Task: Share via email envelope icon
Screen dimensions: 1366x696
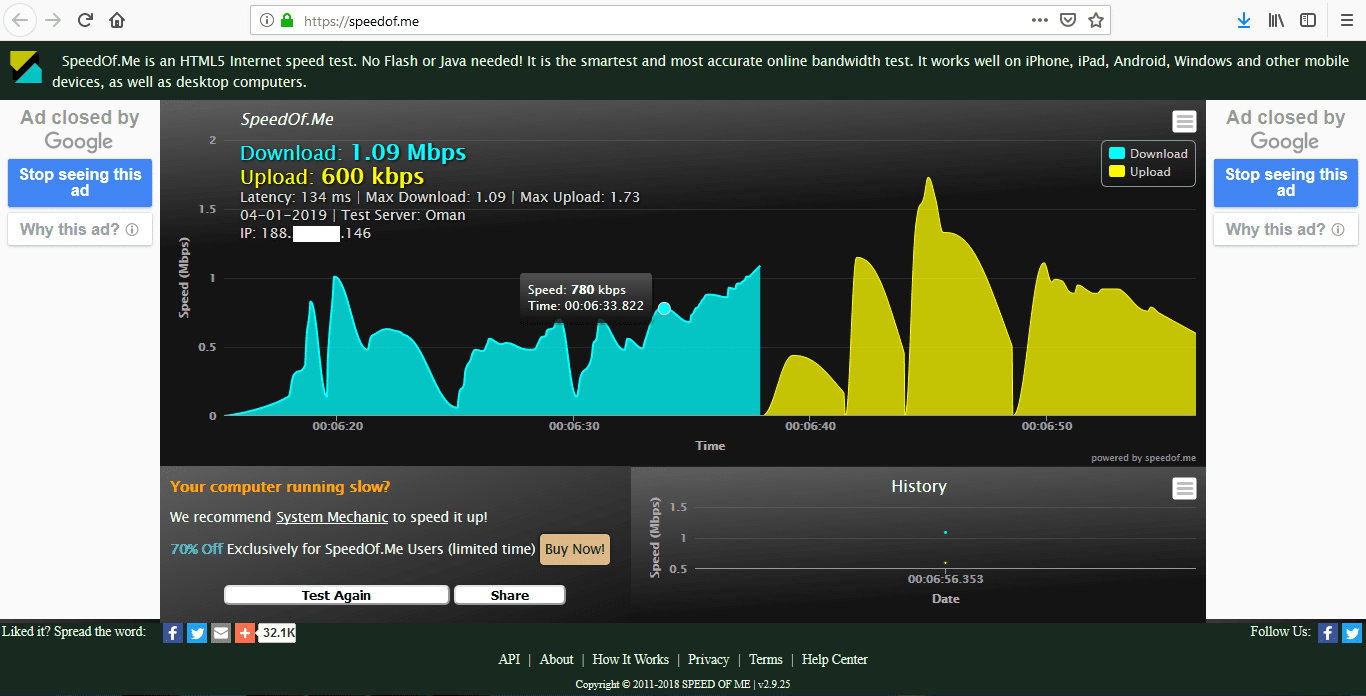Action: (221, 633)
